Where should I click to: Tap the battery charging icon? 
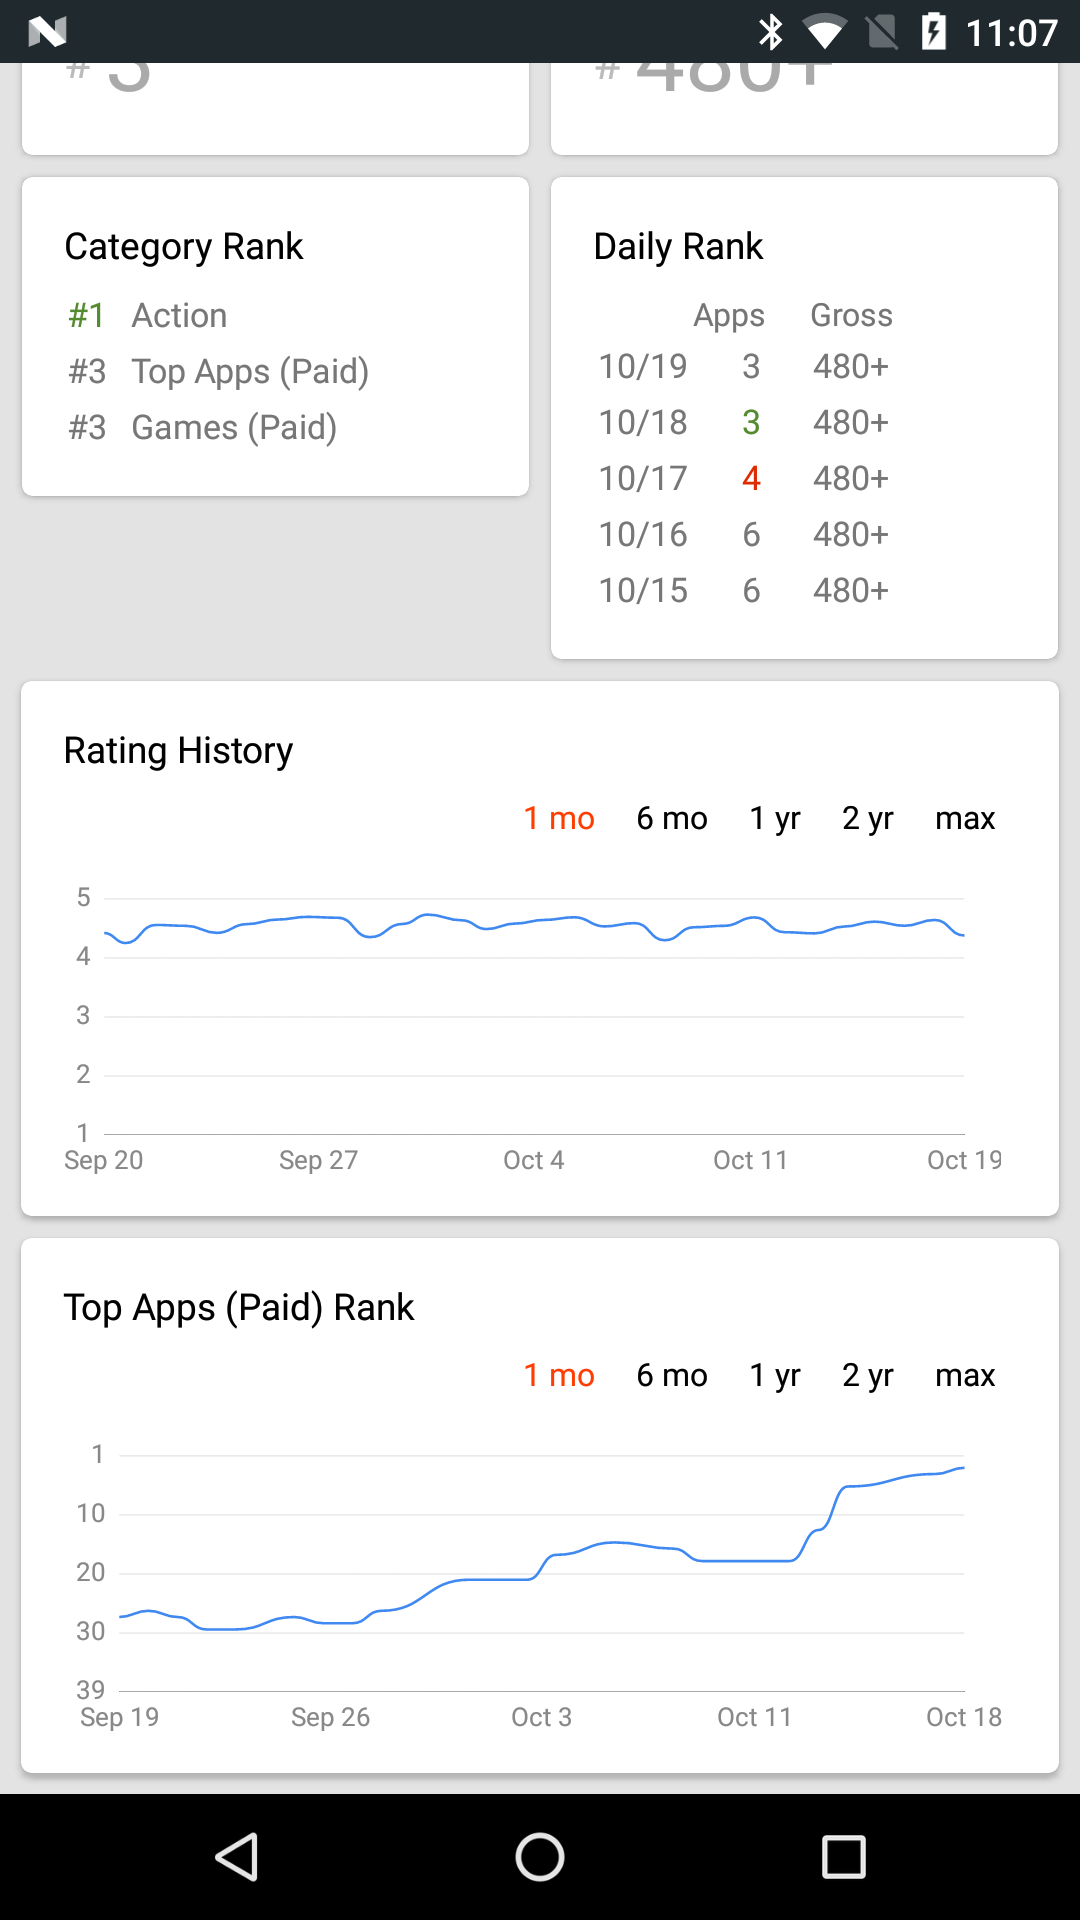pyautogui.click(x=934, y=32)
